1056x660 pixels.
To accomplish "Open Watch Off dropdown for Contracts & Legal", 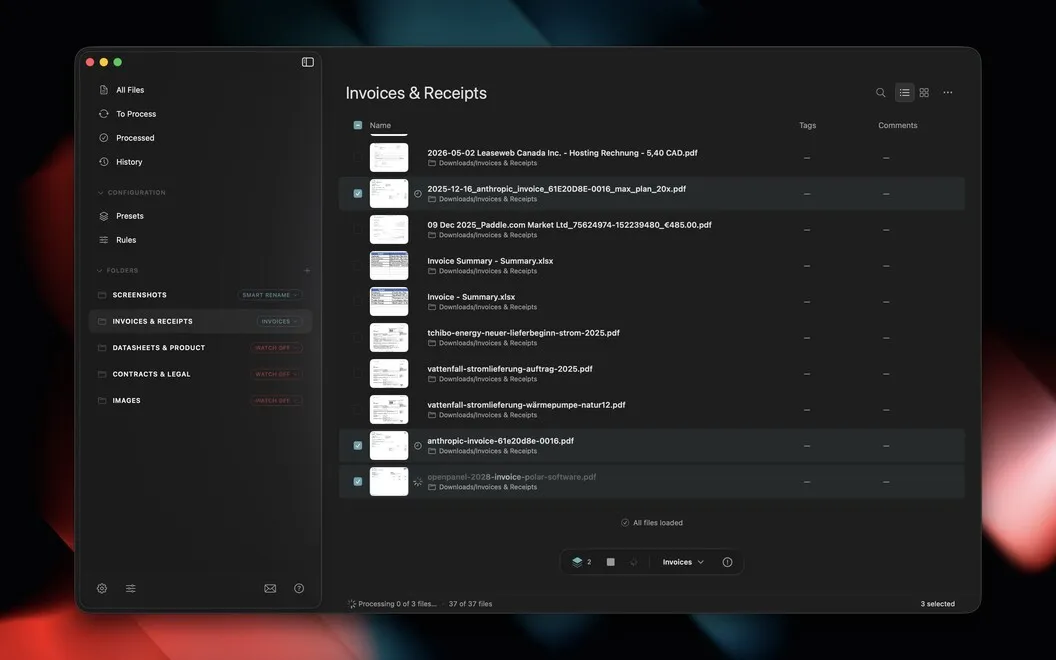I will [276, 374].
